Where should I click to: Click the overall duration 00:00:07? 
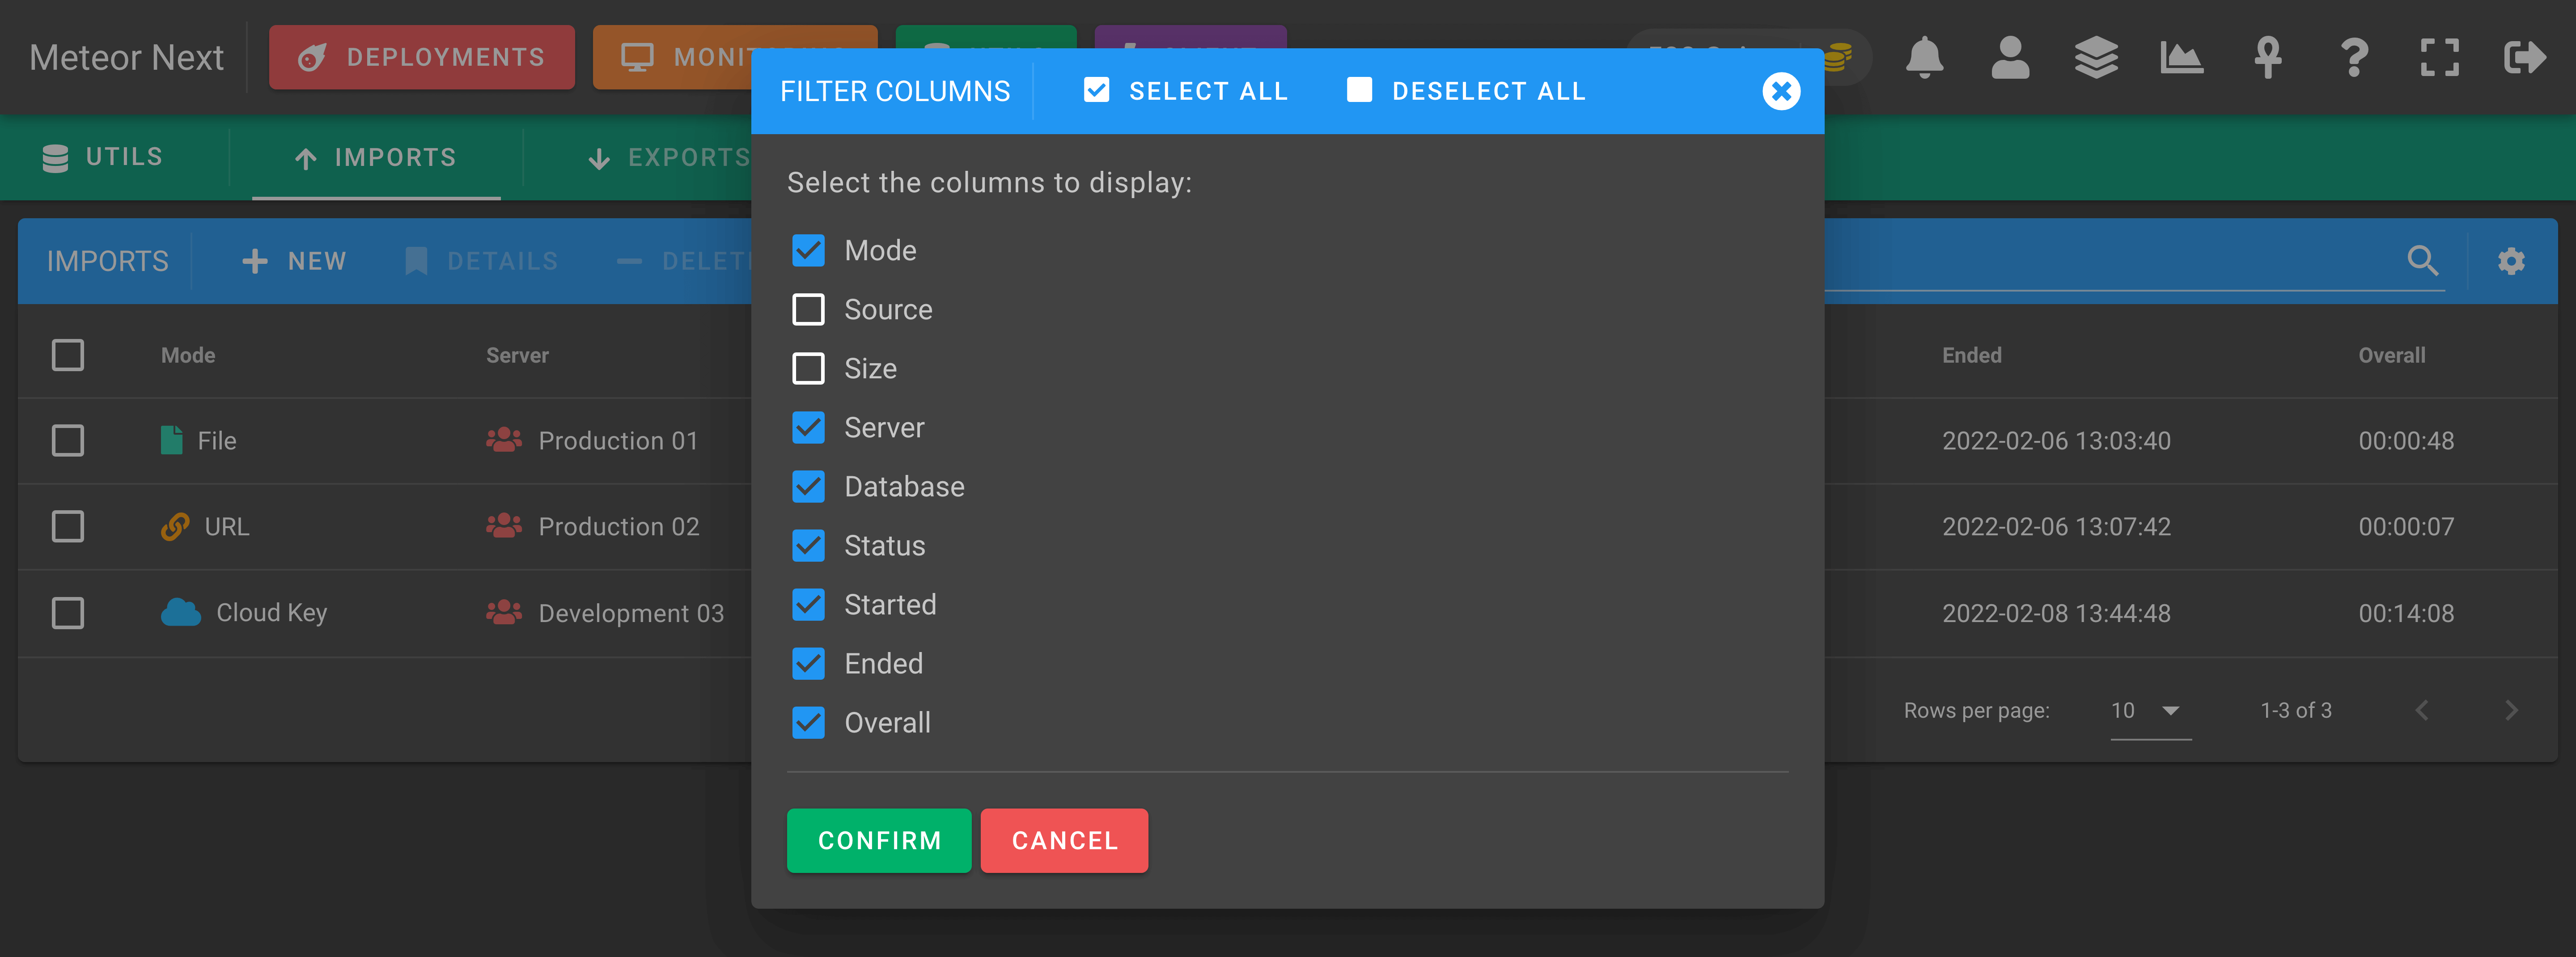click(2406, 526)
